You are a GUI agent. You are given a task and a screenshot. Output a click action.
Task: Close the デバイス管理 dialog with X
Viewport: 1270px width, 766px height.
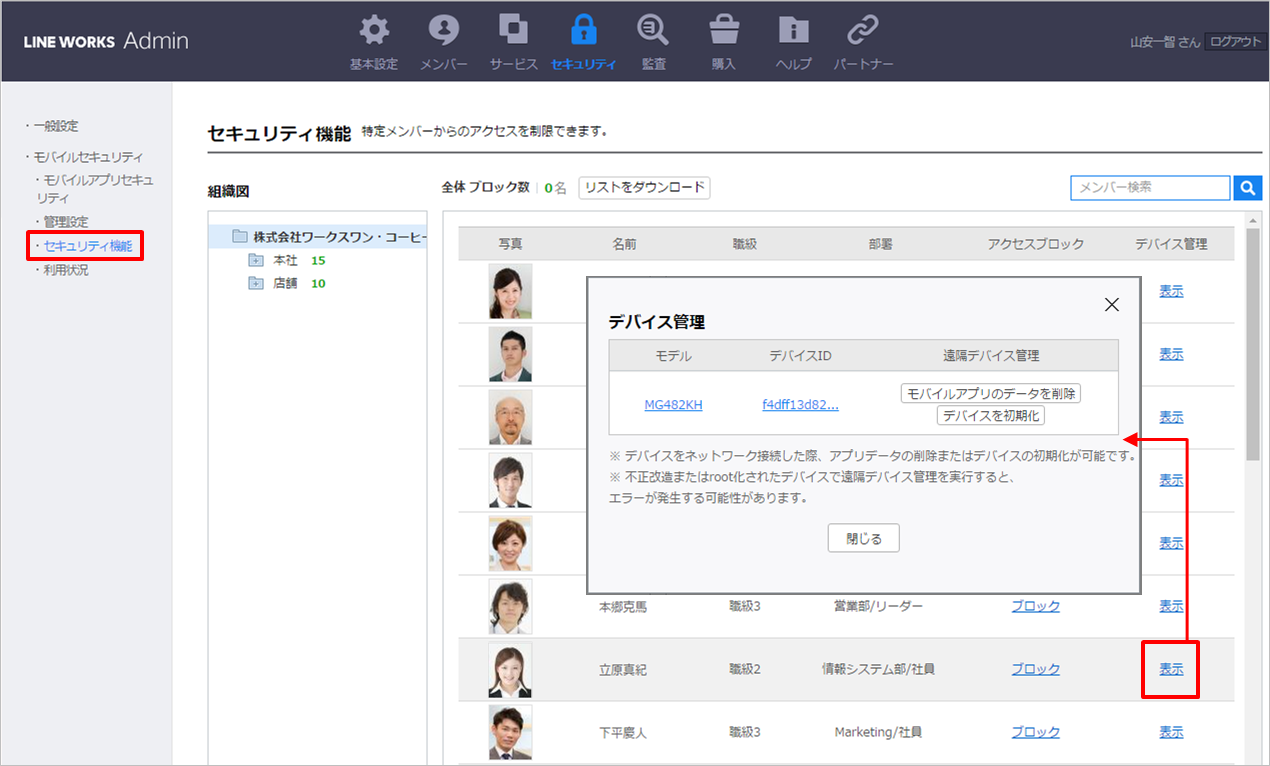pos(1111,305)
